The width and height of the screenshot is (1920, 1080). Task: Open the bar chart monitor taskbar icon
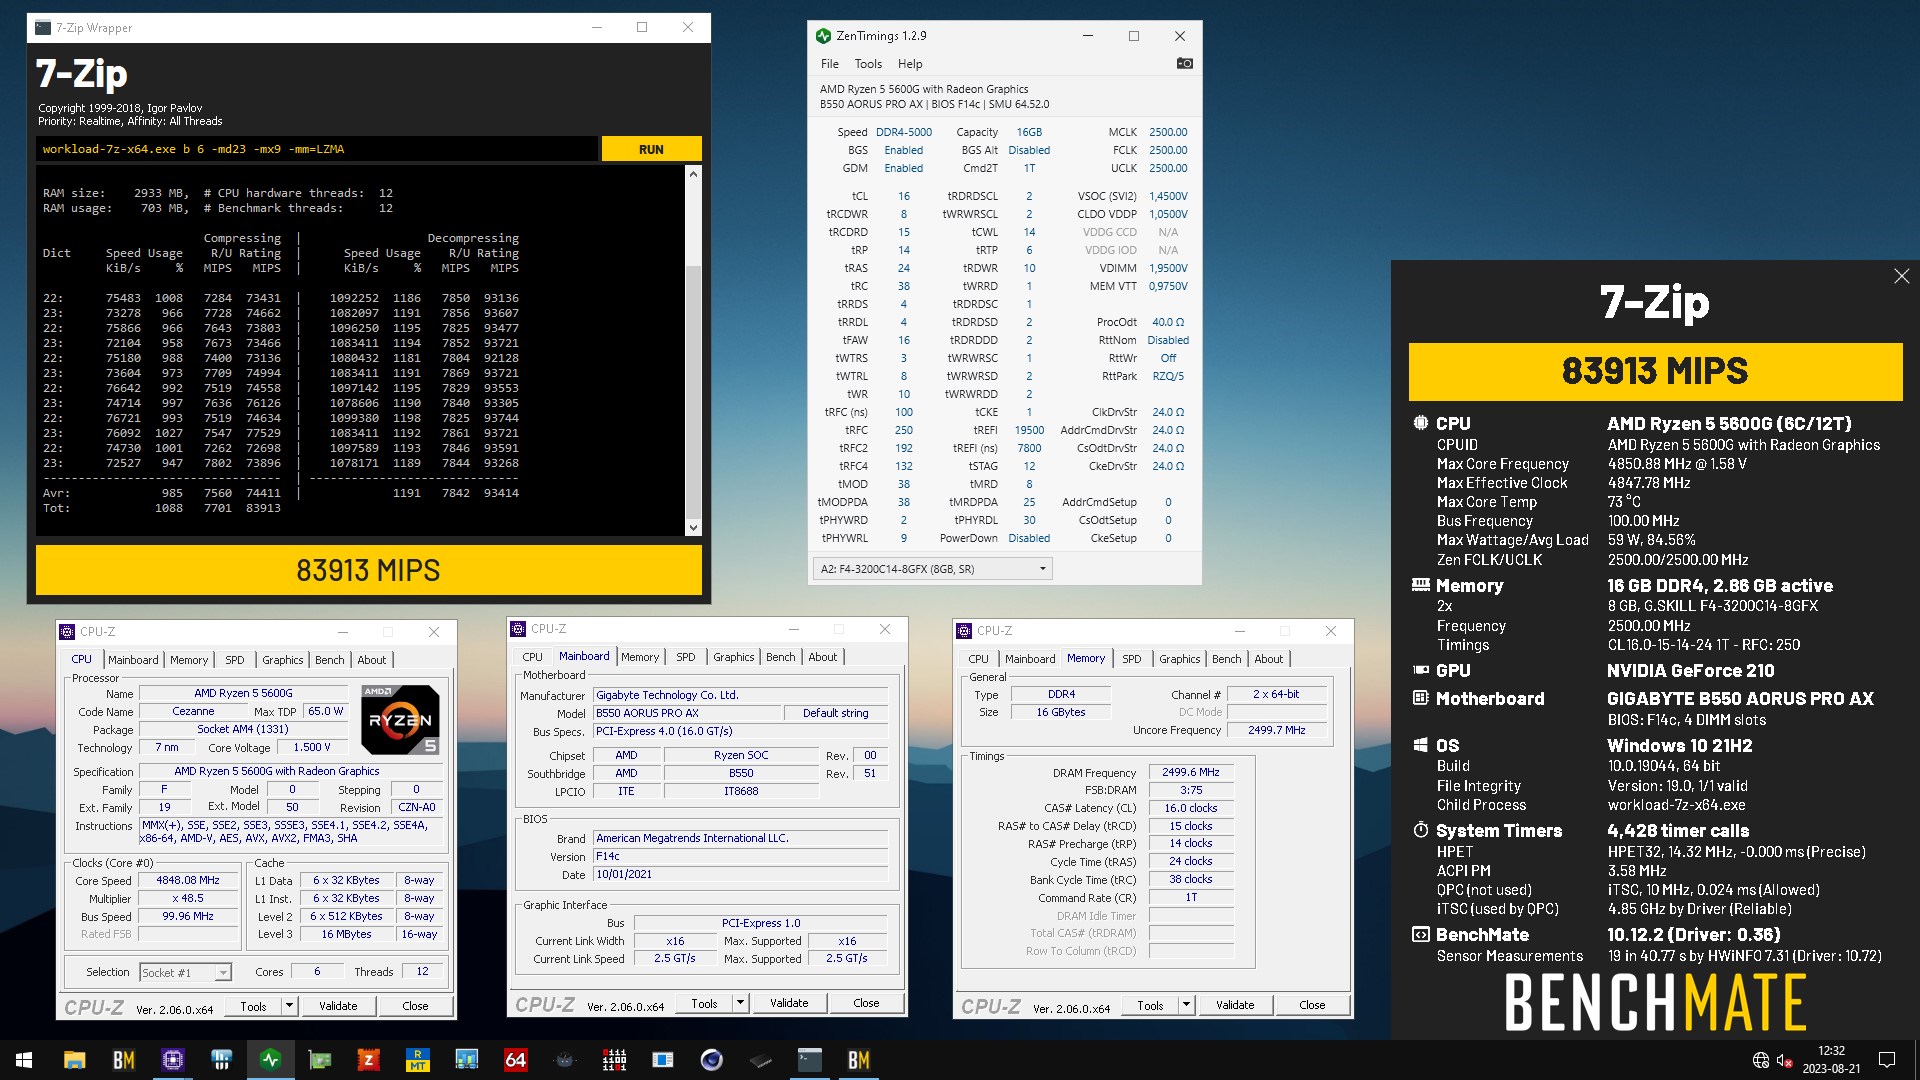[x=466, y=1060]
